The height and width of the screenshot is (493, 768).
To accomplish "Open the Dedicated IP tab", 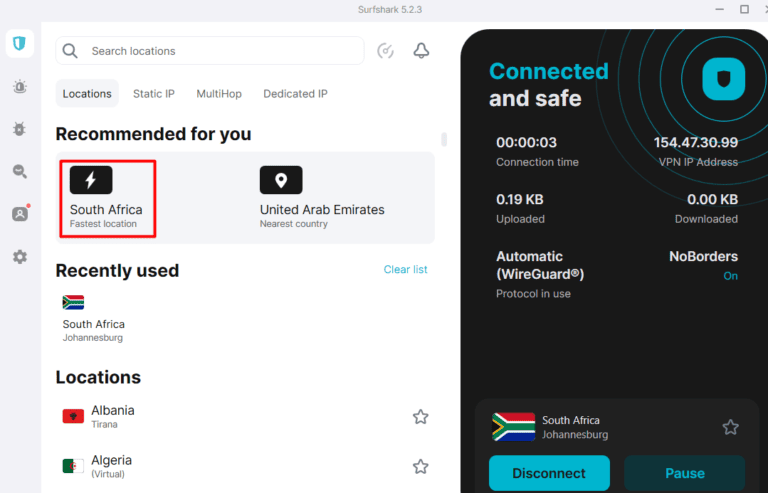I will (x=295, y=94).
